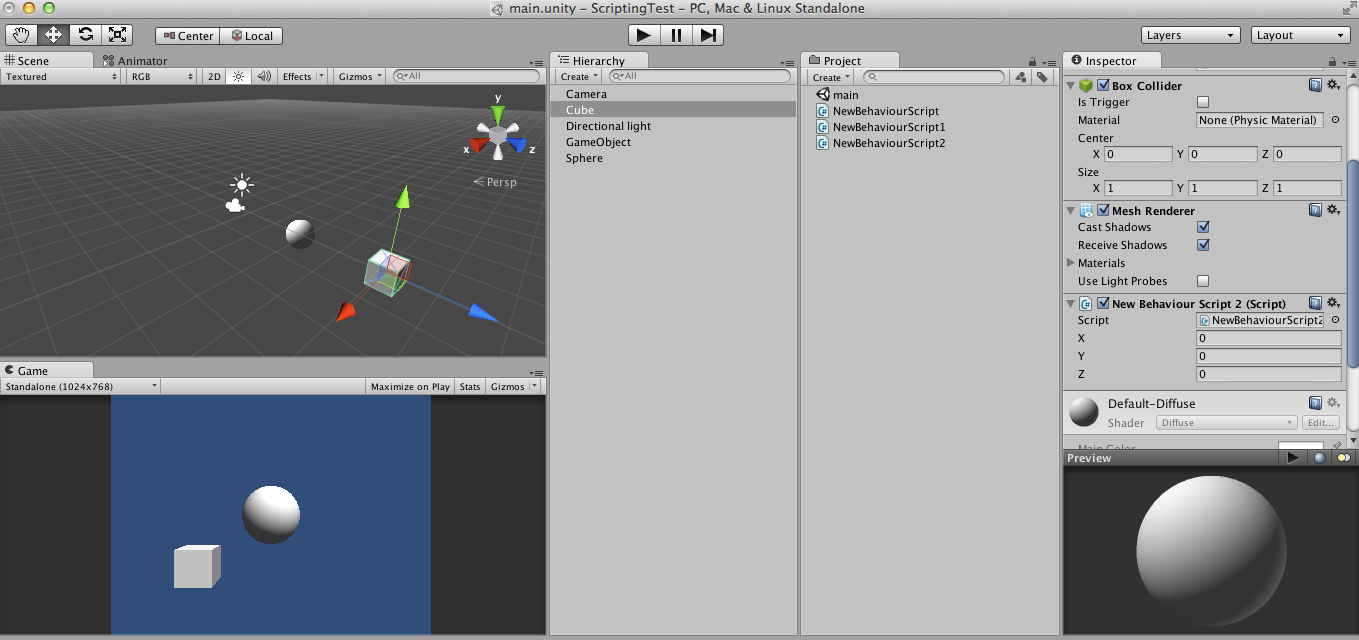Open help for New Behaviour Script 2
The height and width of the screenshot is (640, 1359).
(x=1316, y=303)
